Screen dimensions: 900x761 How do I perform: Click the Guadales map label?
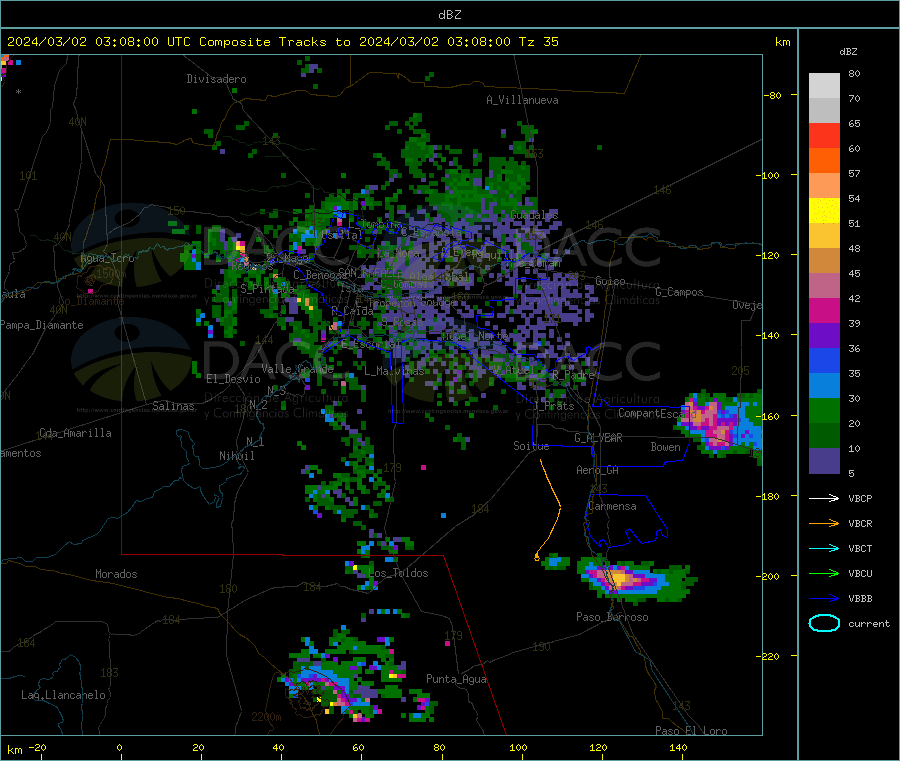tap(534, 215)
